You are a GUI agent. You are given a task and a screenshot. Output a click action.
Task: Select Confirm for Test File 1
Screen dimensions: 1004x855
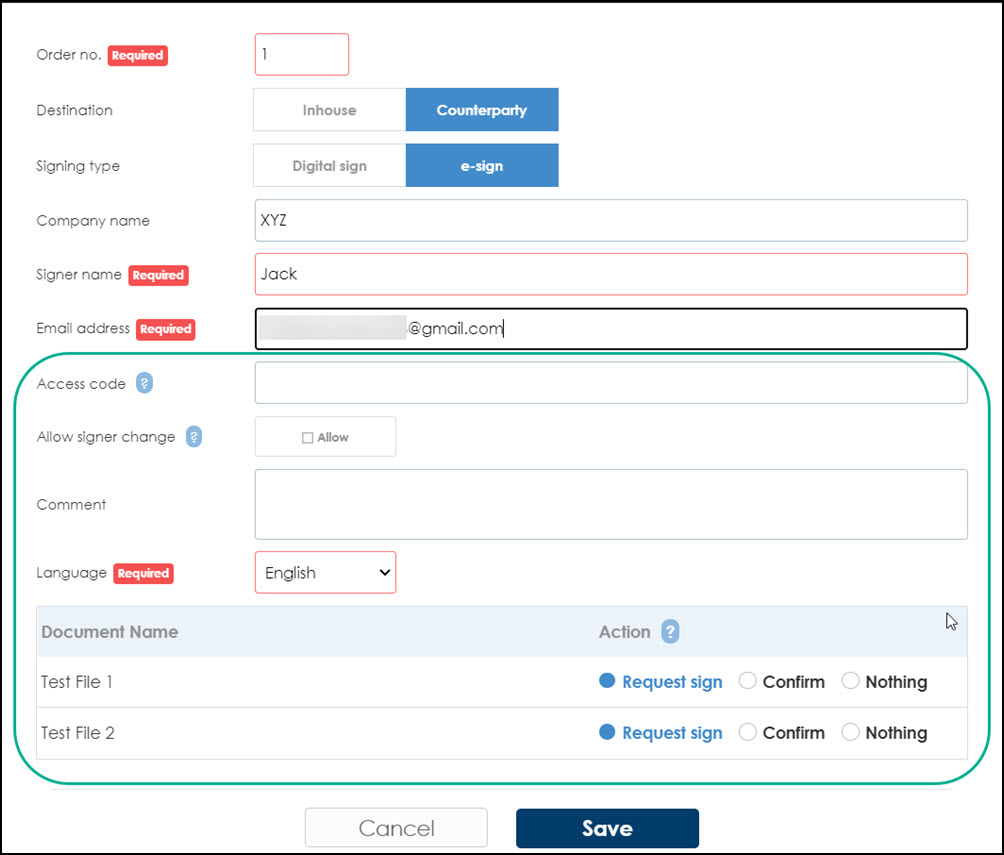pos(747,681)
